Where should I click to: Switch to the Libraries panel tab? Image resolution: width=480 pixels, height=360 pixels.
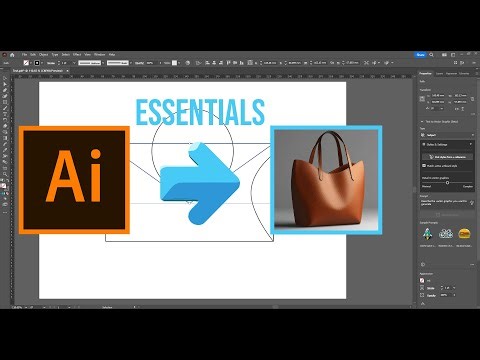click(464, 73)
